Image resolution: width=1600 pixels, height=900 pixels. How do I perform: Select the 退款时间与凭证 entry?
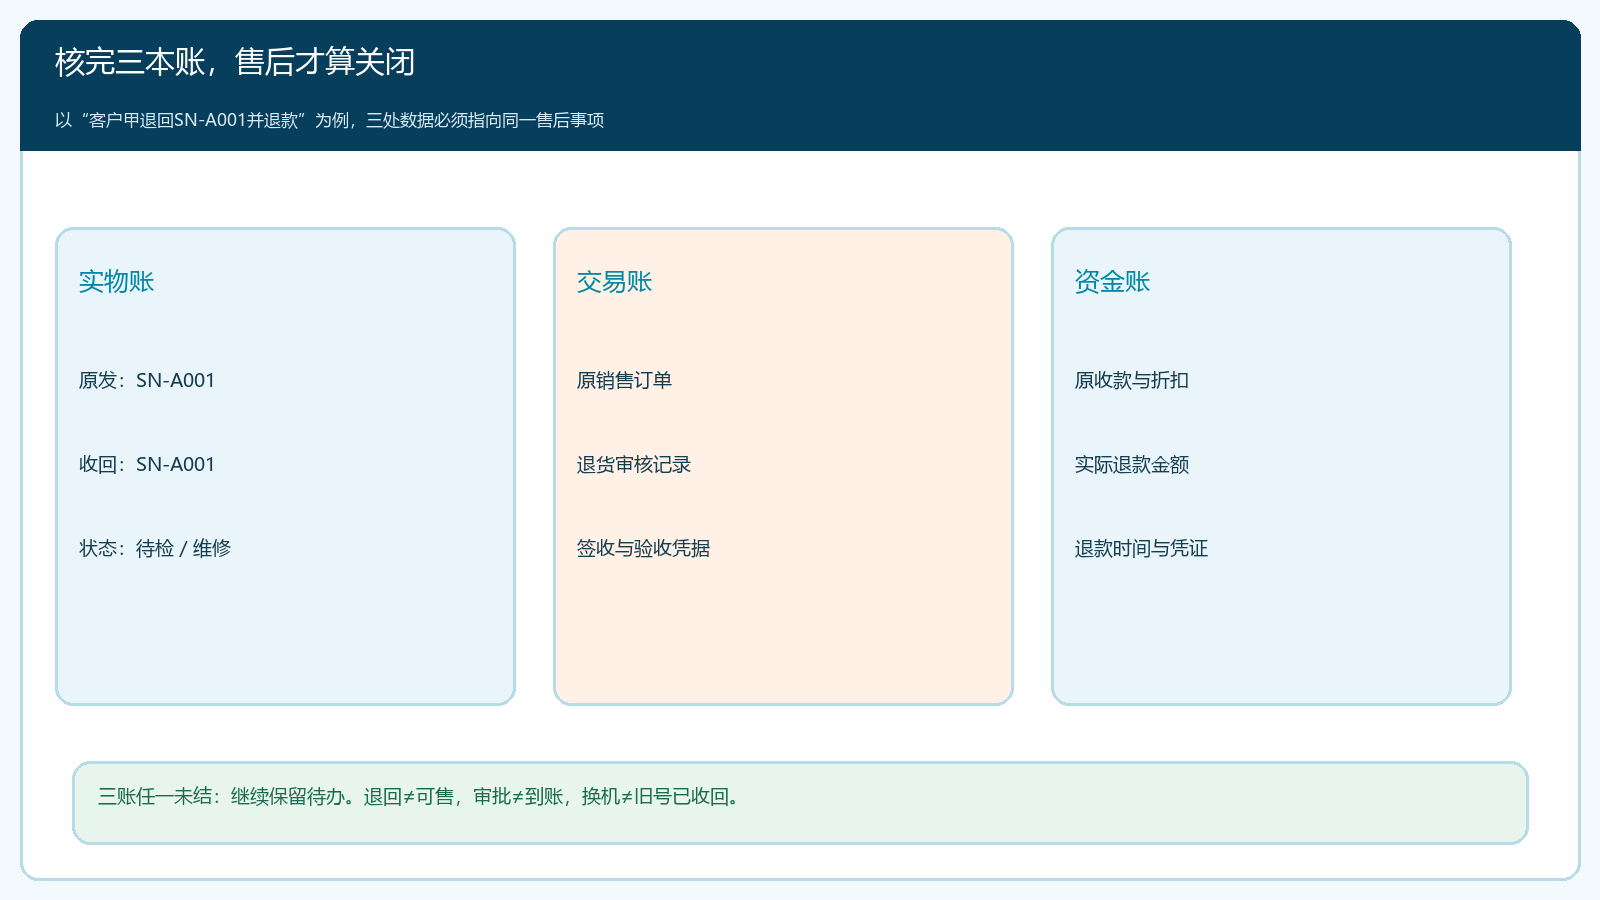1141,548
